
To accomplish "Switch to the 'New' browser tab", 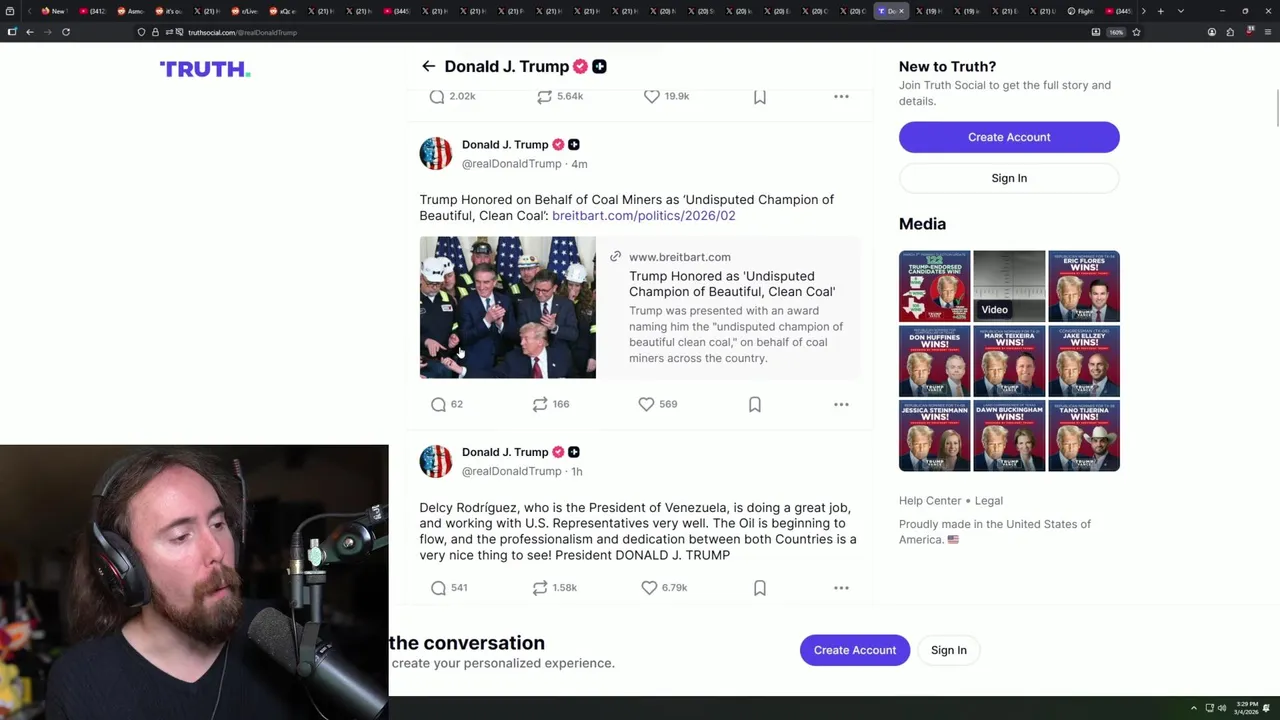I will pyautogui.click(x=53, y=11).
